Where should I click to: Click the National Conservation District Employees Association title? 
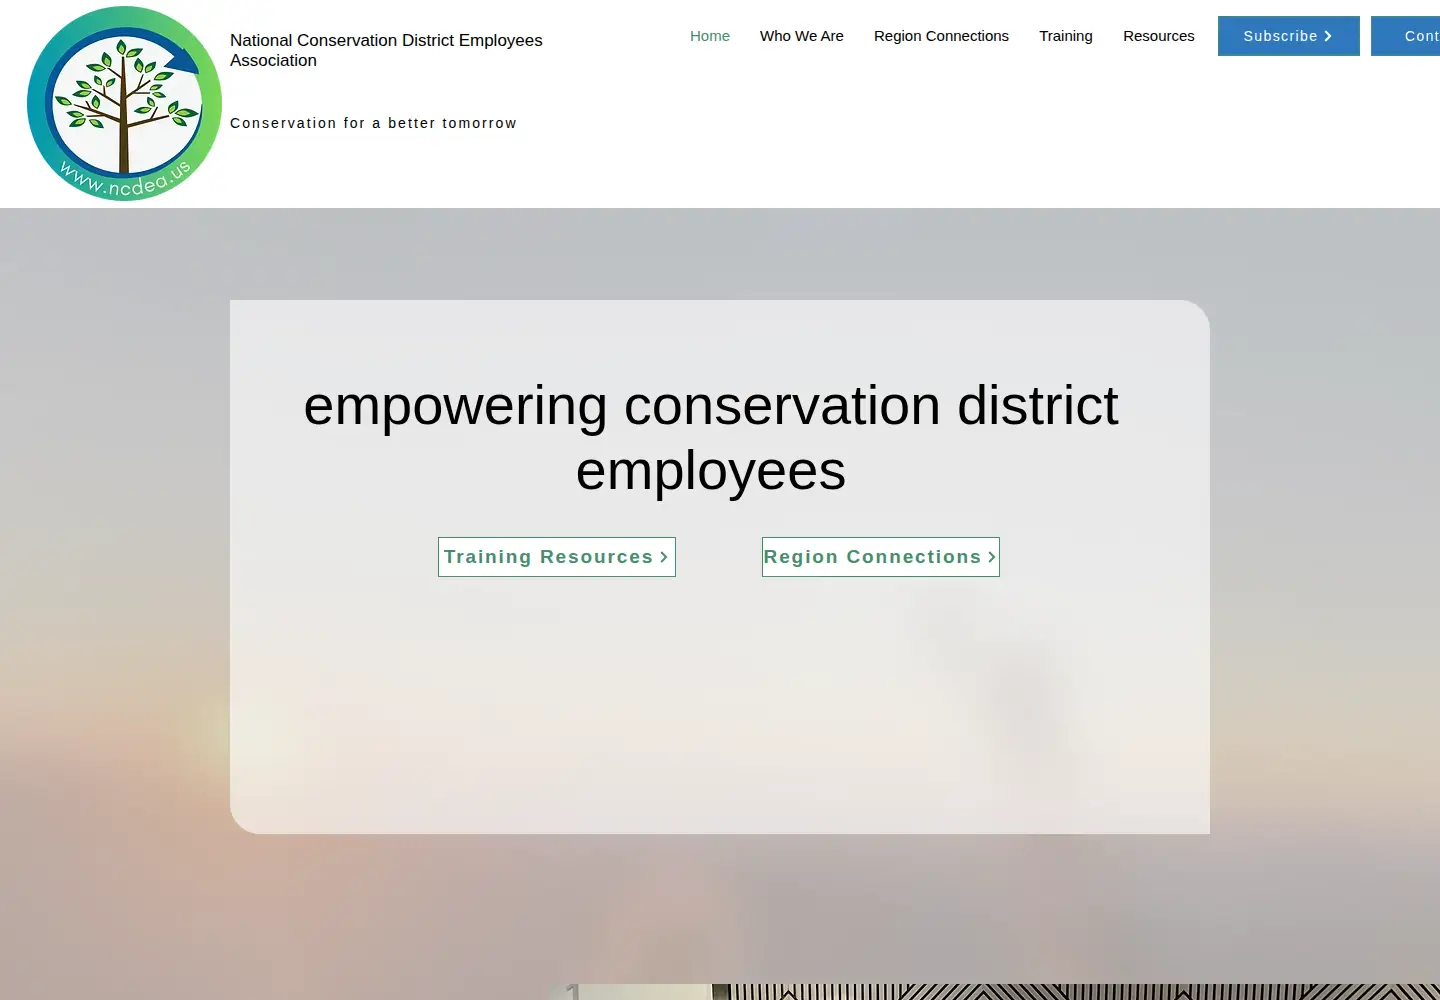pos(386,50)
